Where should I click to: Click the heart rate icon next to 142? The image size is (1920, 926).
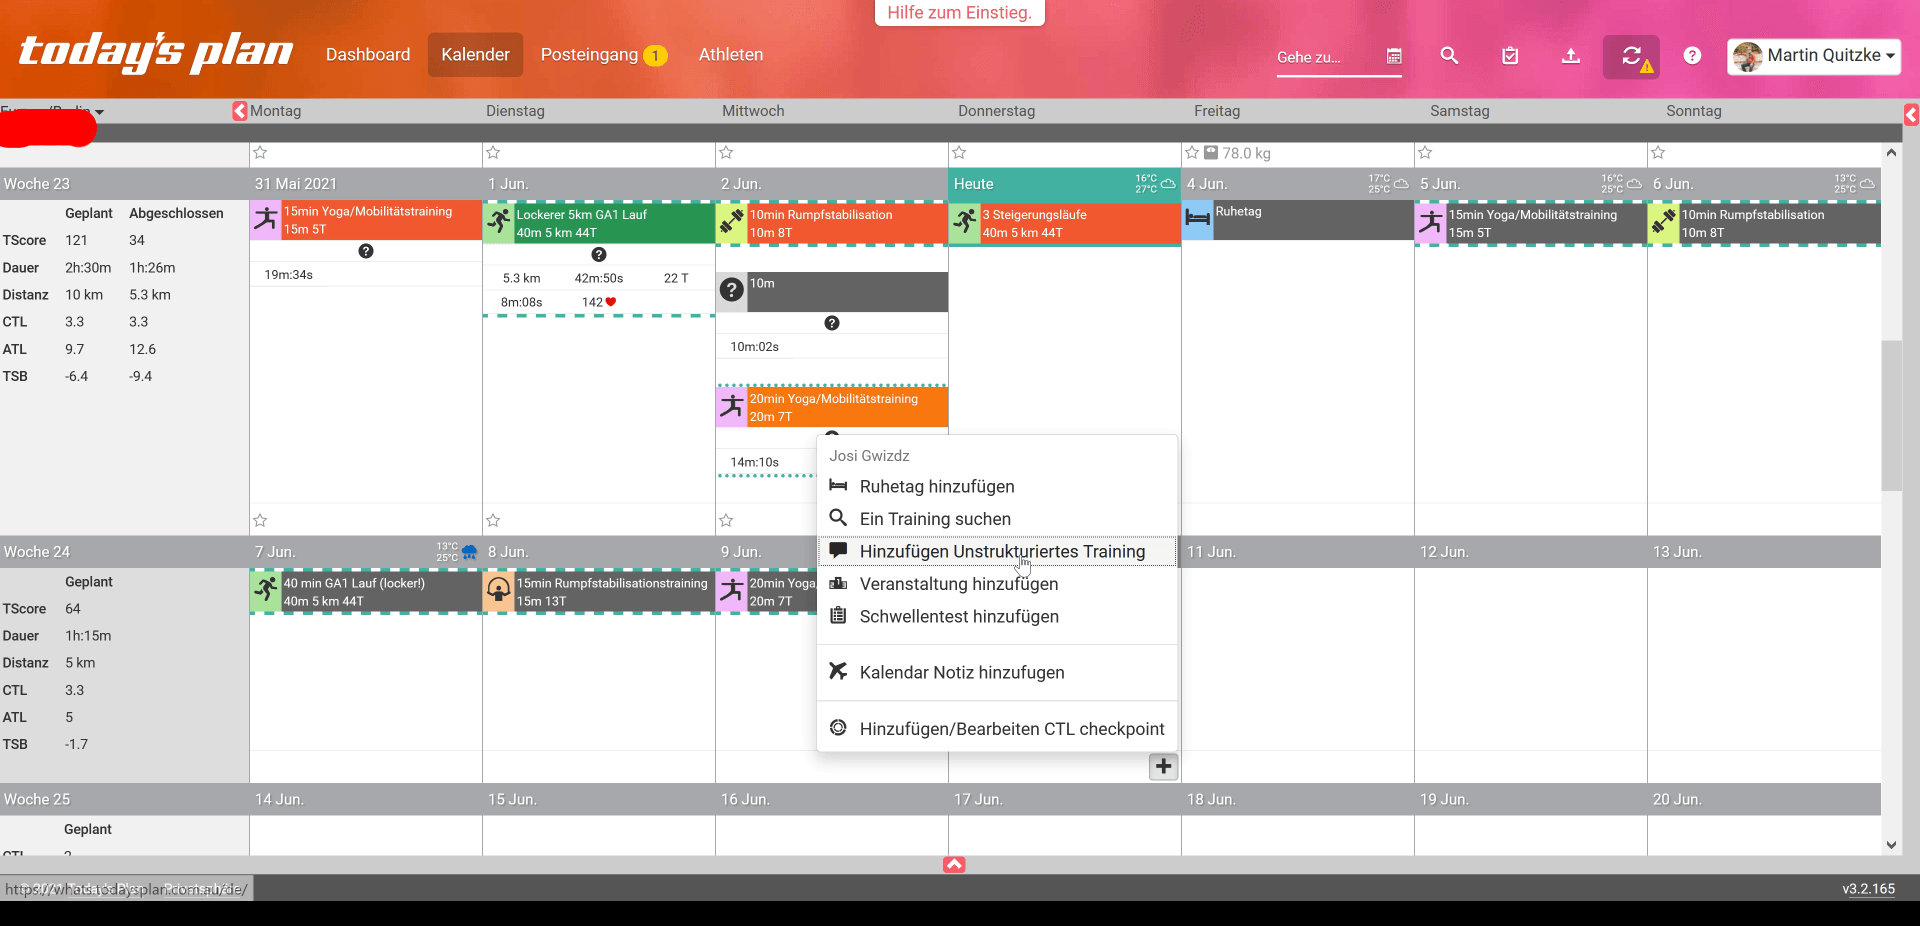tap(611, 302)
